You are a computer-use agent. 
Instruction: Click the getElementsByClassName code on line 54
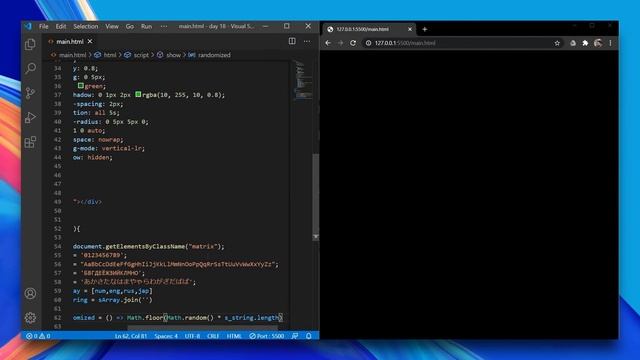[x=145, y=247]
